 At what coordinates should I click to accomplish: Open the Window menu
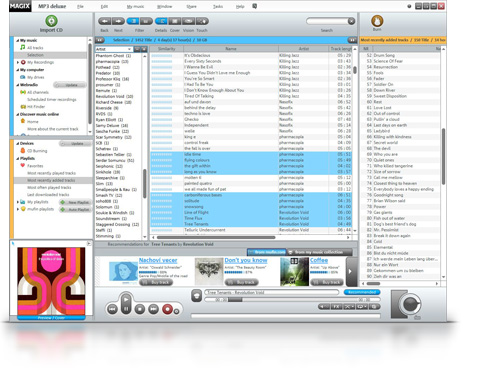point(164,6)
